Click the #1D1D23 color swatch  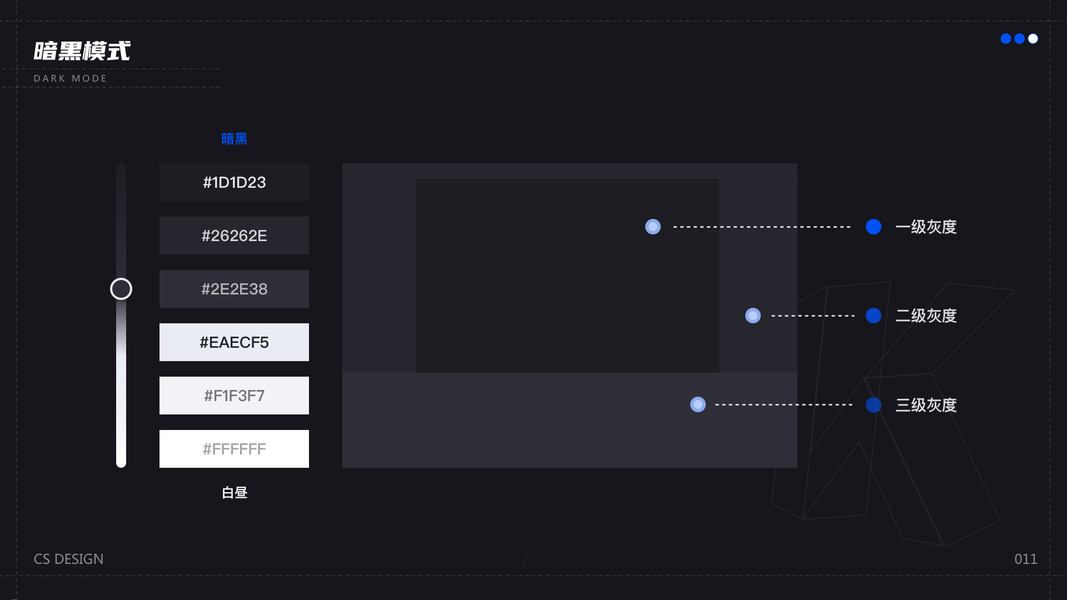(x=234, y=183)
